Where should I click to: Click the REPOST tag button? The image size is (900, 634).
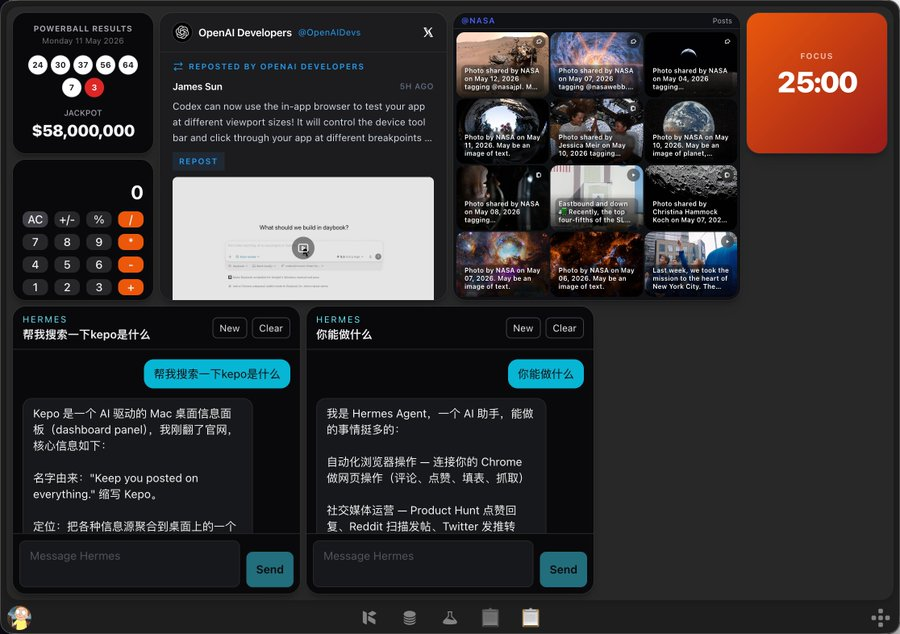[198, 161]
